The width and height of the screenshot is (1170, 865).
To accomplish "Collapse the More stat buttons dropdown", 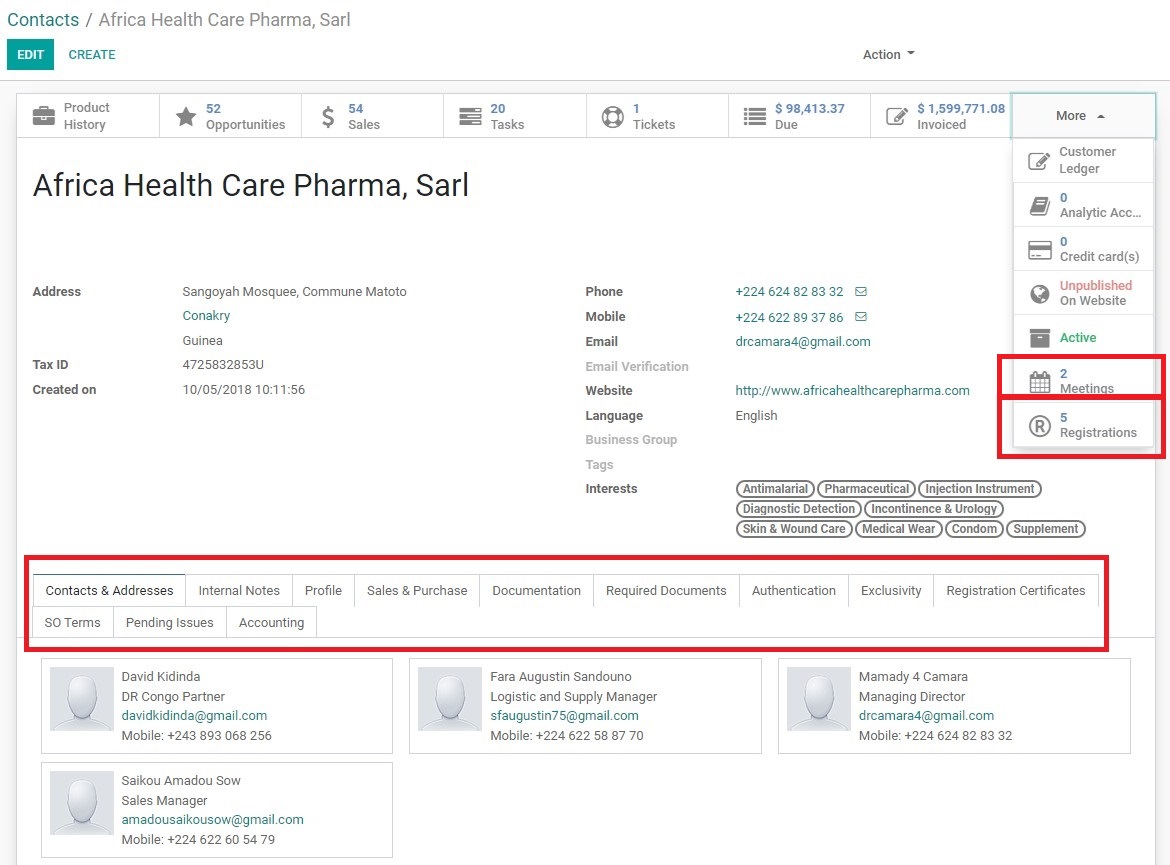I will 1083,116.
